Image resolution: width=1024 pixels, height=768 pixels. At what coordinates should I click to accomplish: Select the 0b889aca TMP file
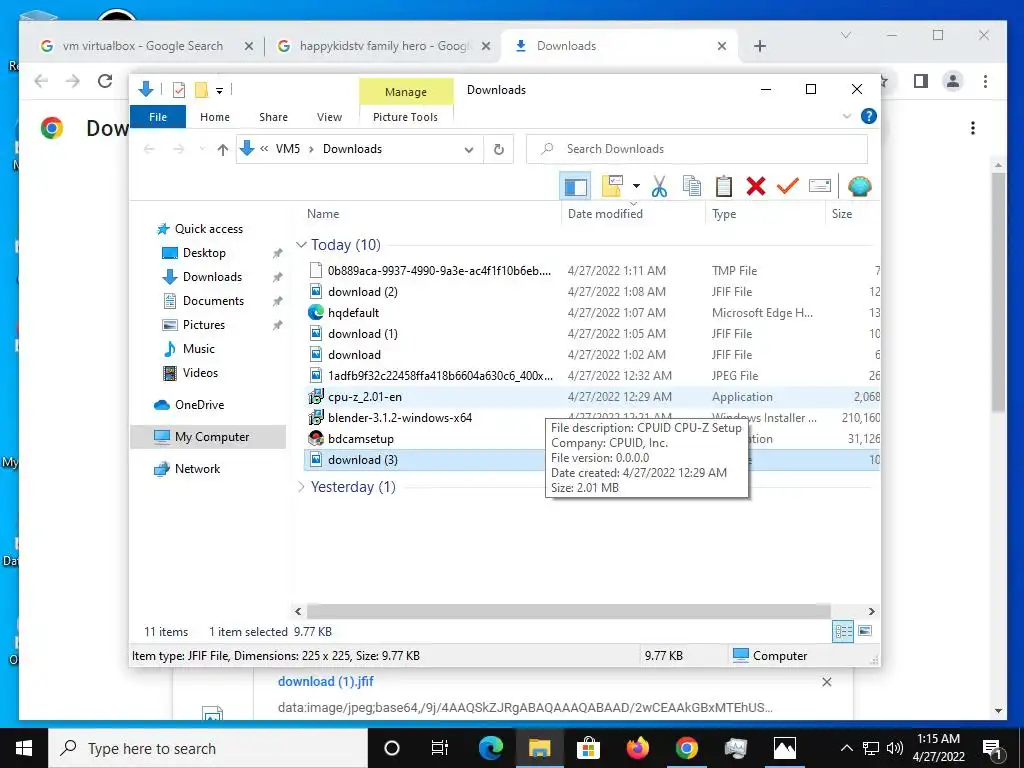click(x=439, y=270)
